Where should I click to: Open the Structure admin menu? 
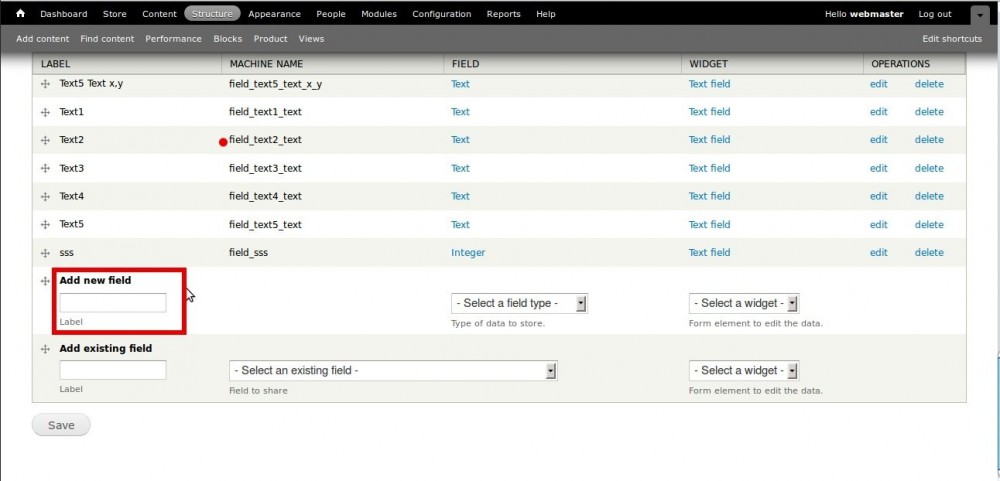[212, 14]
